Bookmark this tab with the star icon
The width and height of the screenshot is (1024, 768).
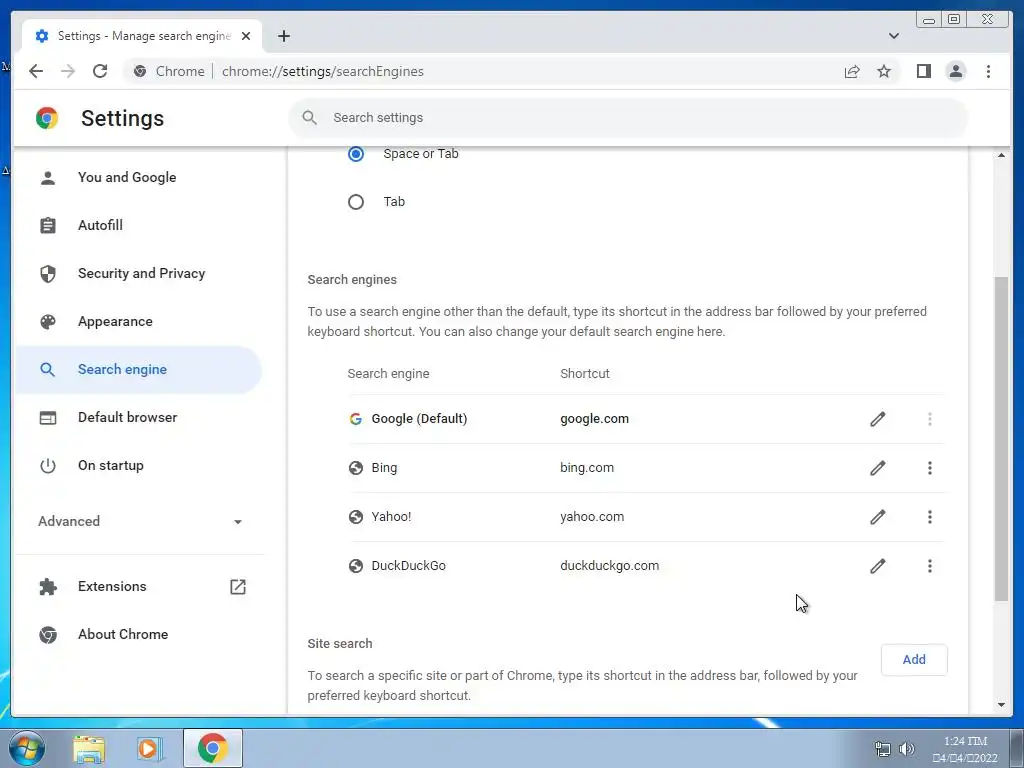(884, 71)
